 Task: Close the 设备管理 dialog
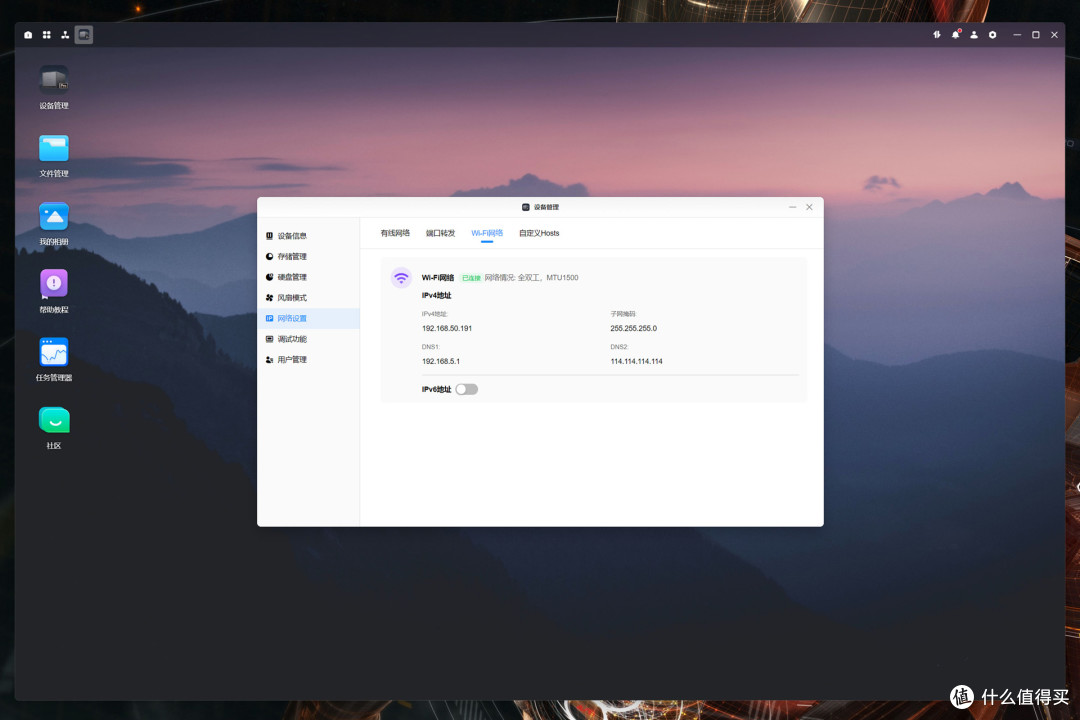[x=809, y=207]
